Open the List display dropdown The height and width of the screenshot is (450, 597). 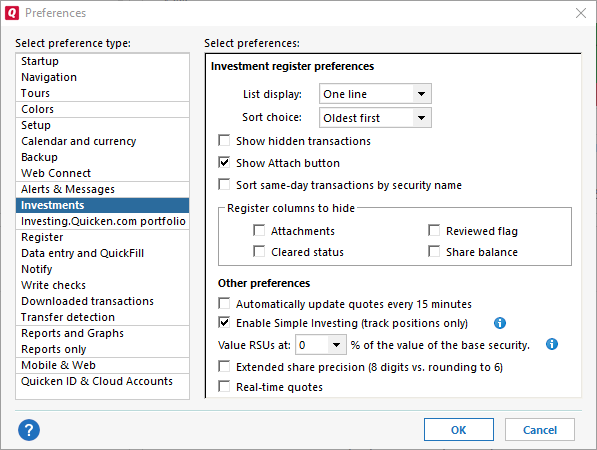tap(375, 94)
